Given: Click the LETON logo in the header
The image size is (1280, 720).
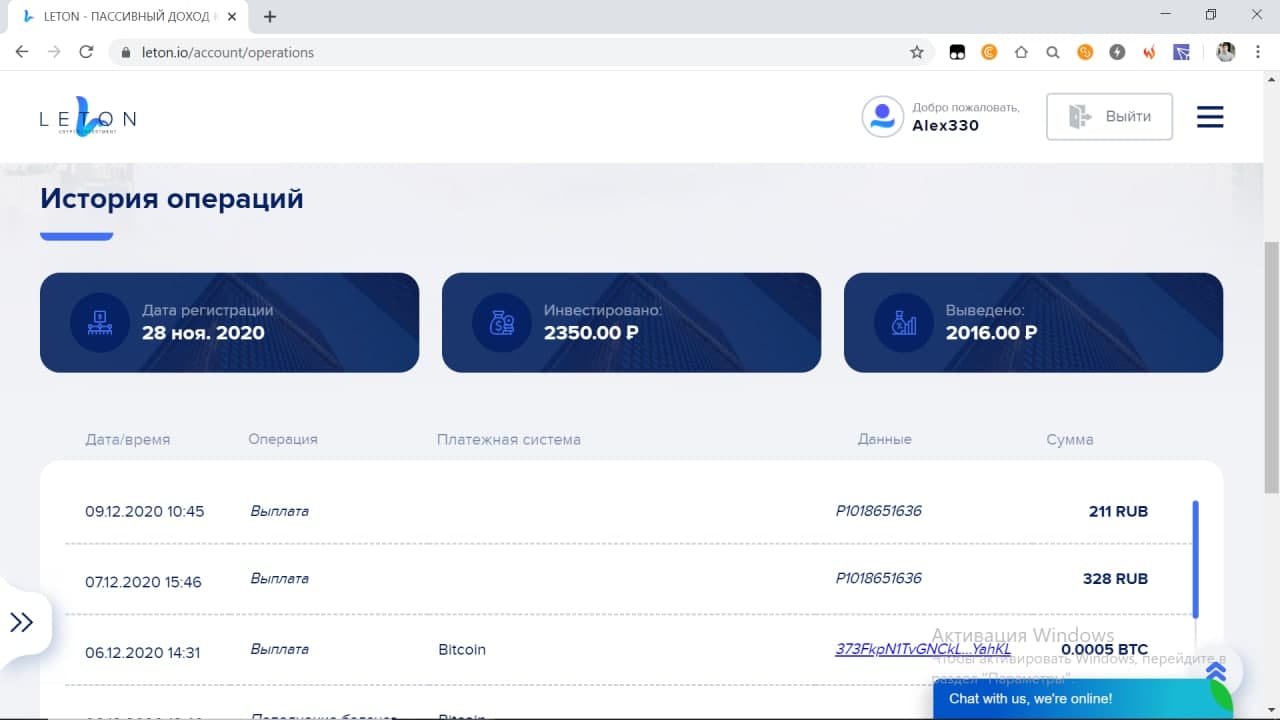Looking at the screenshot, I should coord(87,118).
